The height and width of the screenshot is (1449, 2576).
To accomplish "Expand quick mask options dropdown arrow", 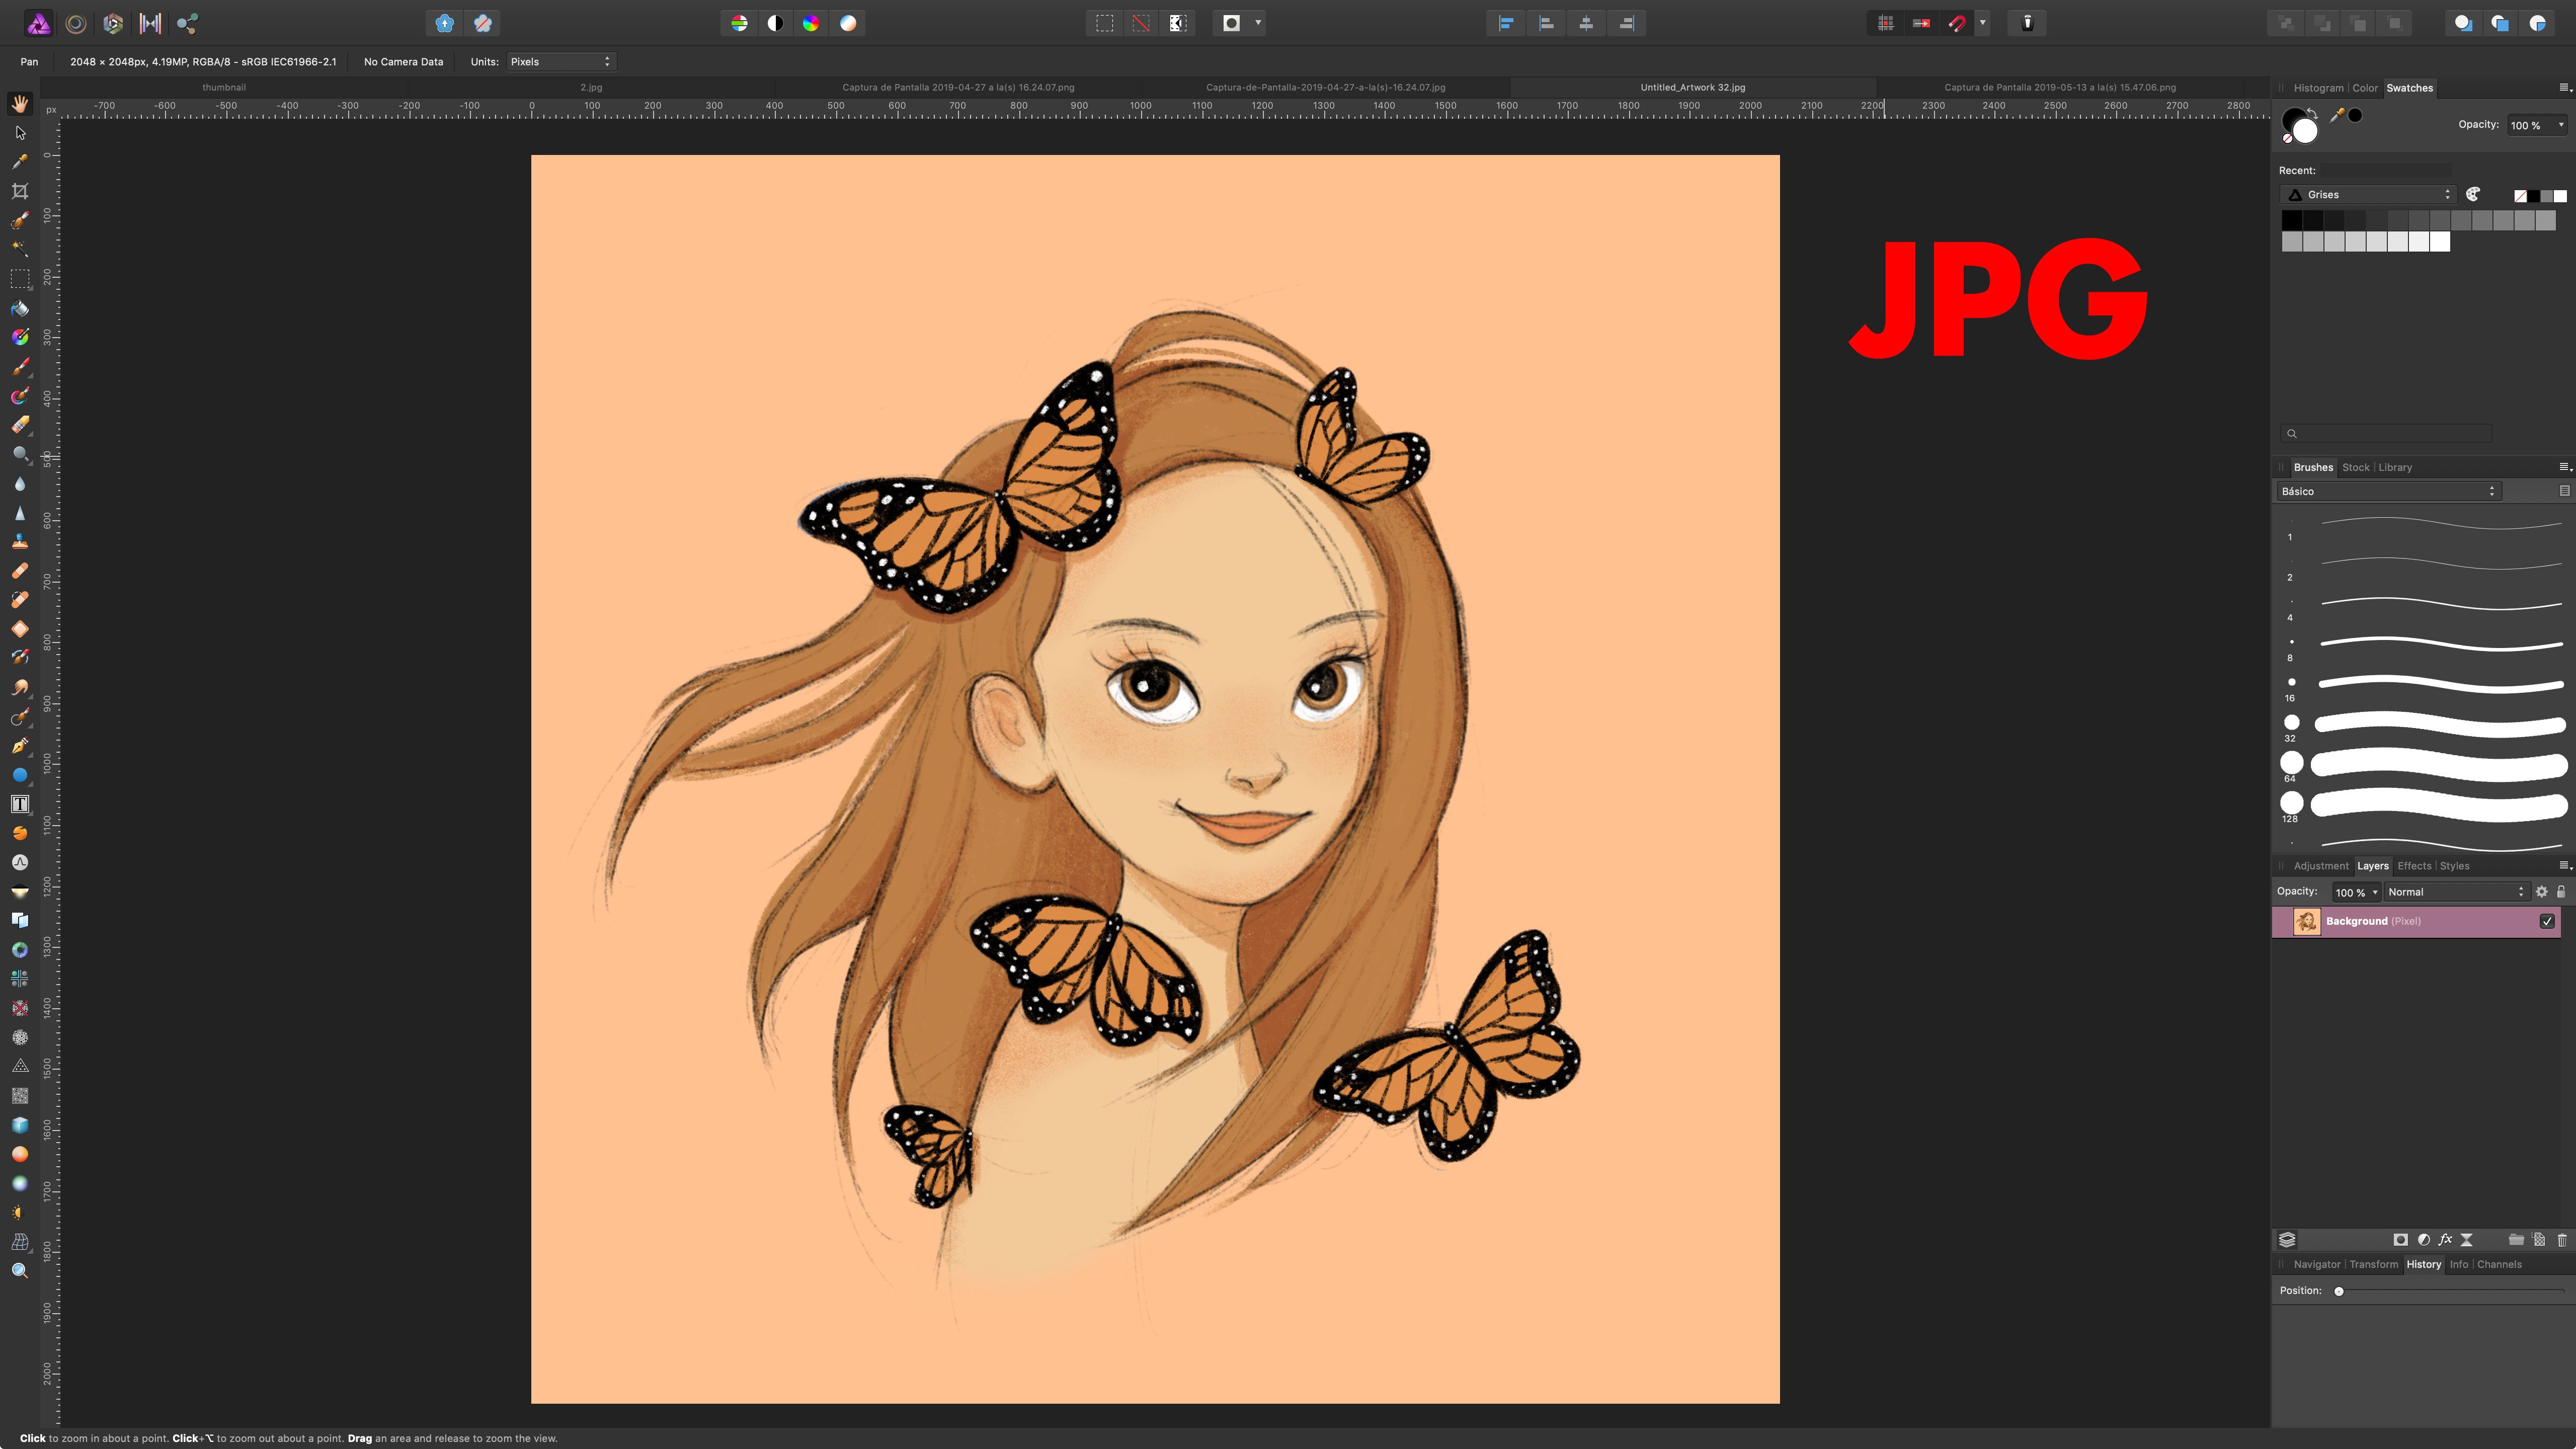I will point(1258,23).
